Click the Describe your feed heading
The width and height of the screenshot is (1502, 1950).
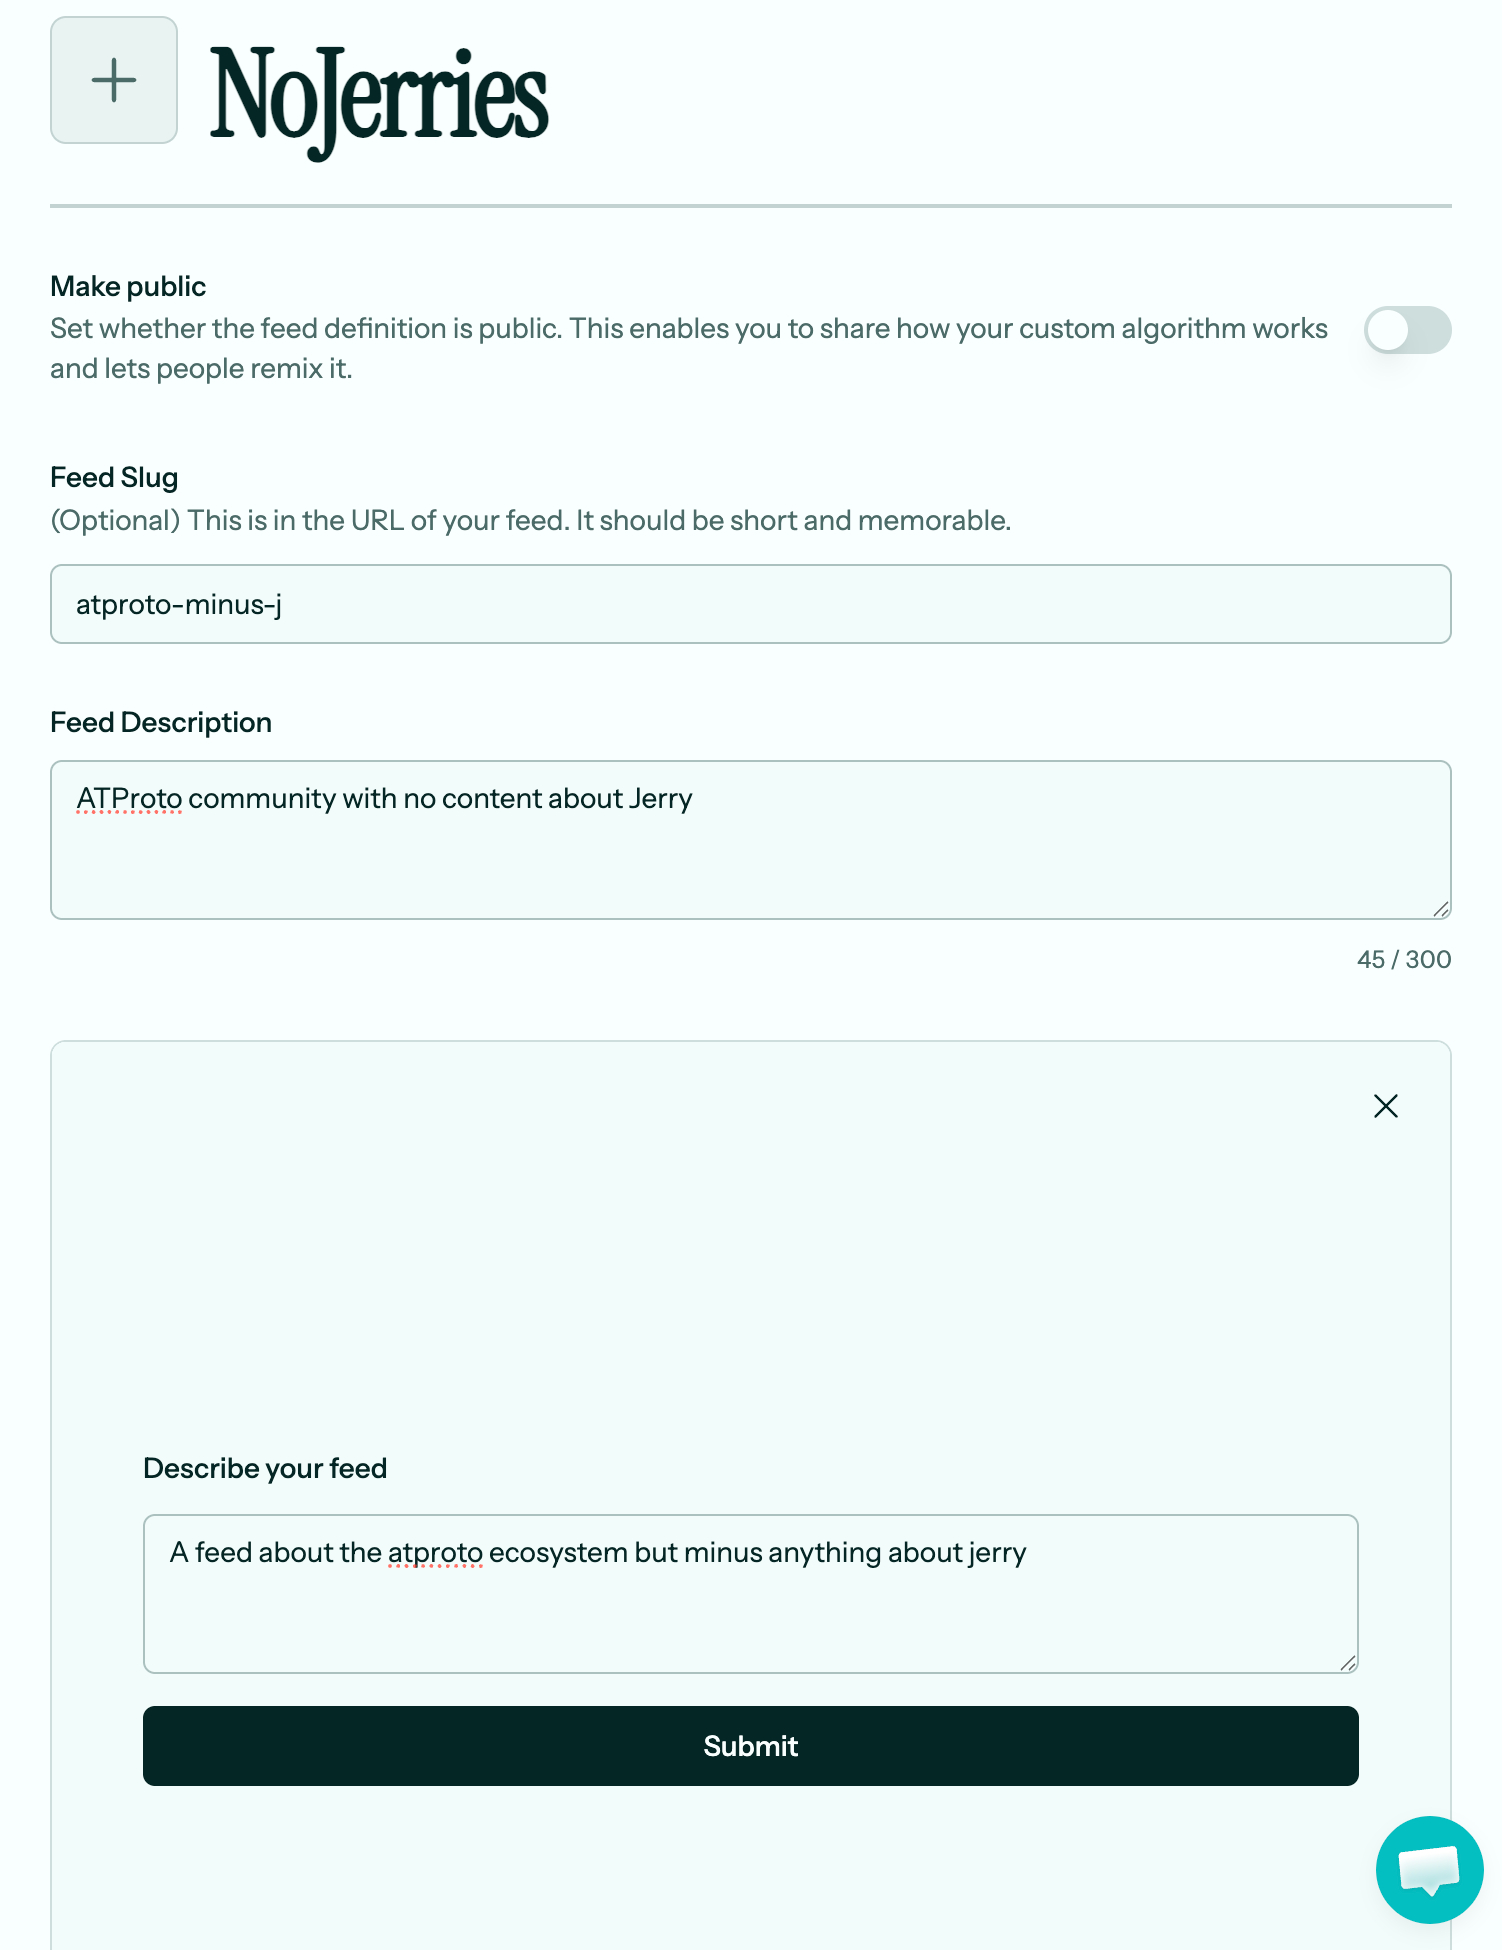(x=265, y=1468)
